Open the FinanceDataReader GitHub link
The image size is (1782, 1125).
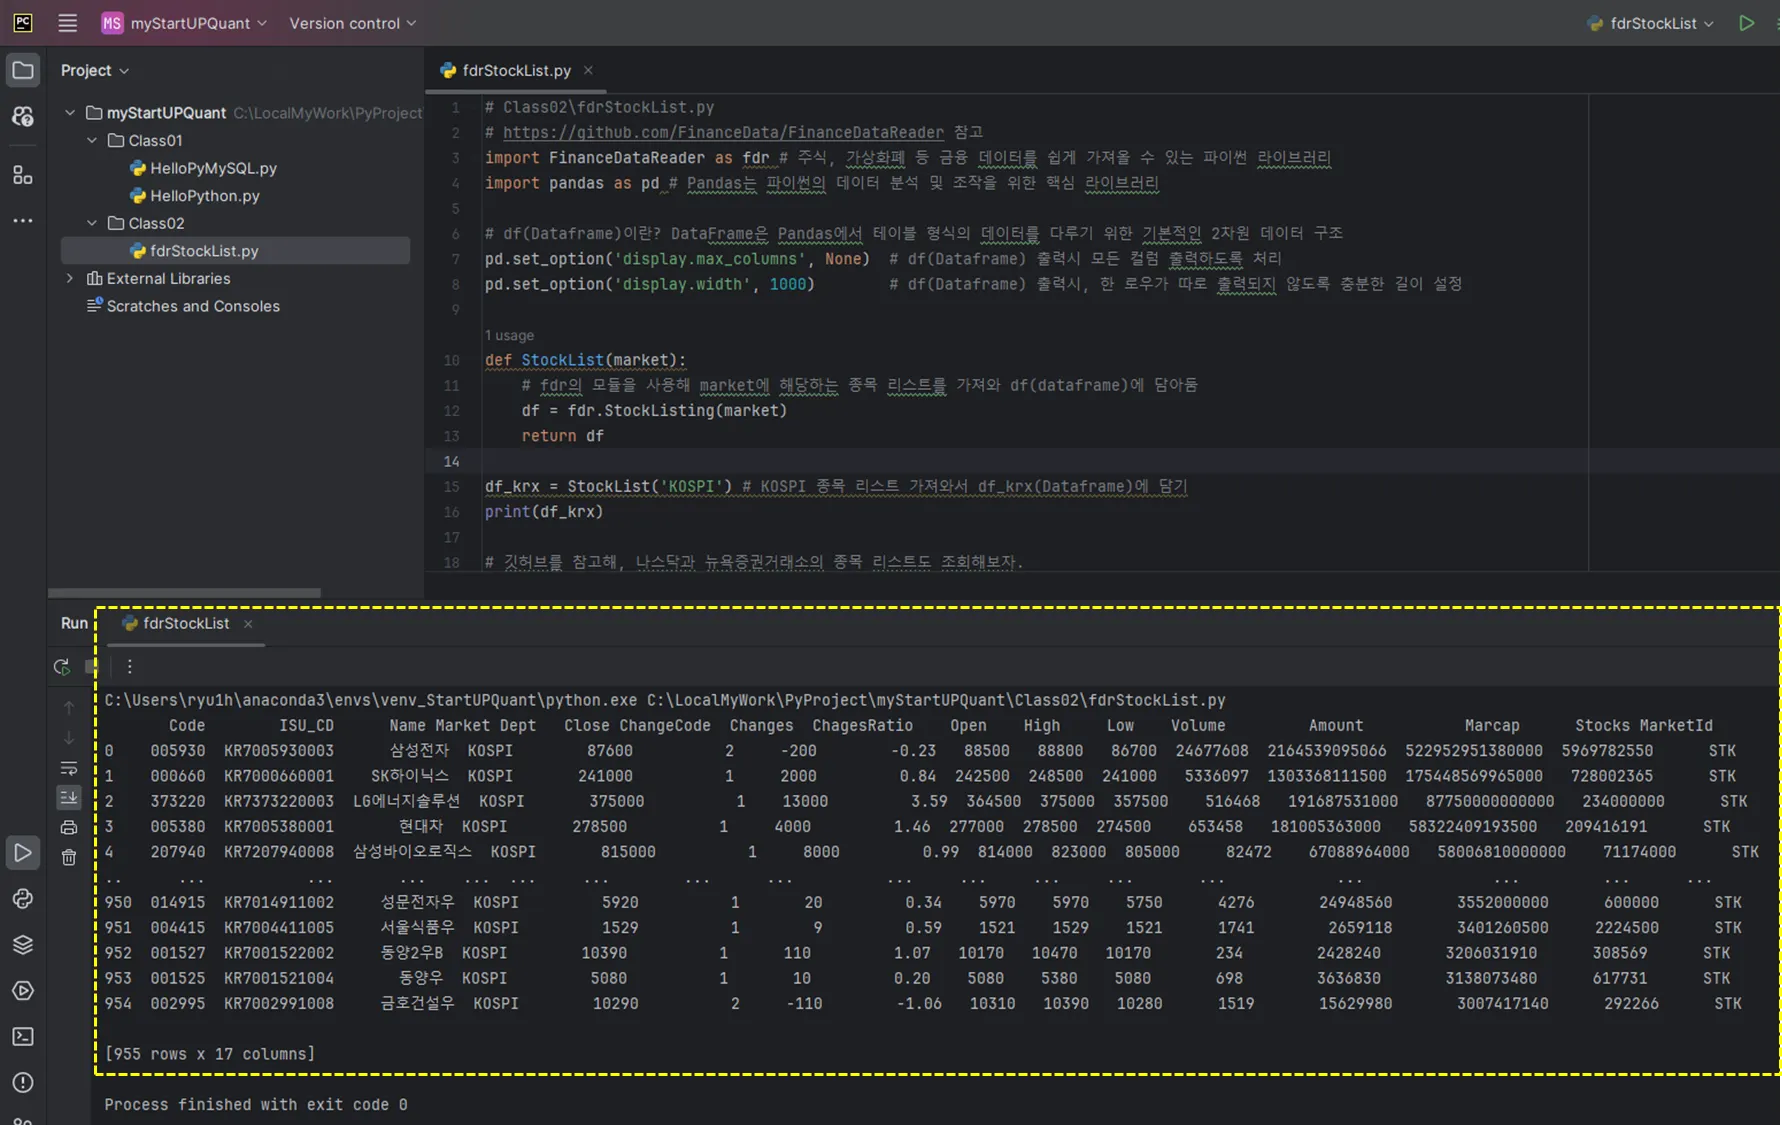(722, 133)
